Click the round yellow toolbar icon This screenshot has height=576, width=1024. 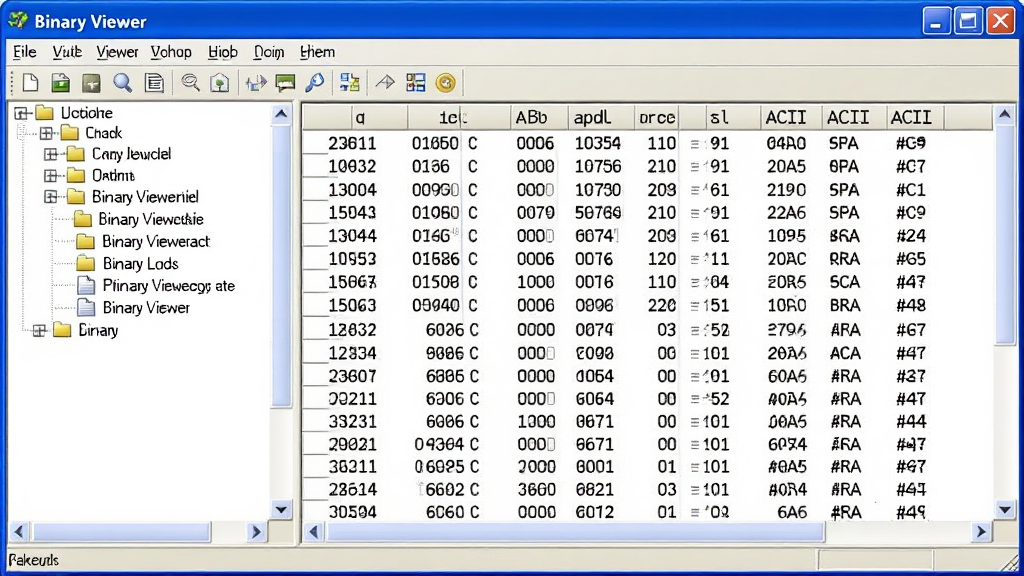pyautogui.click(x=445, y=83)
